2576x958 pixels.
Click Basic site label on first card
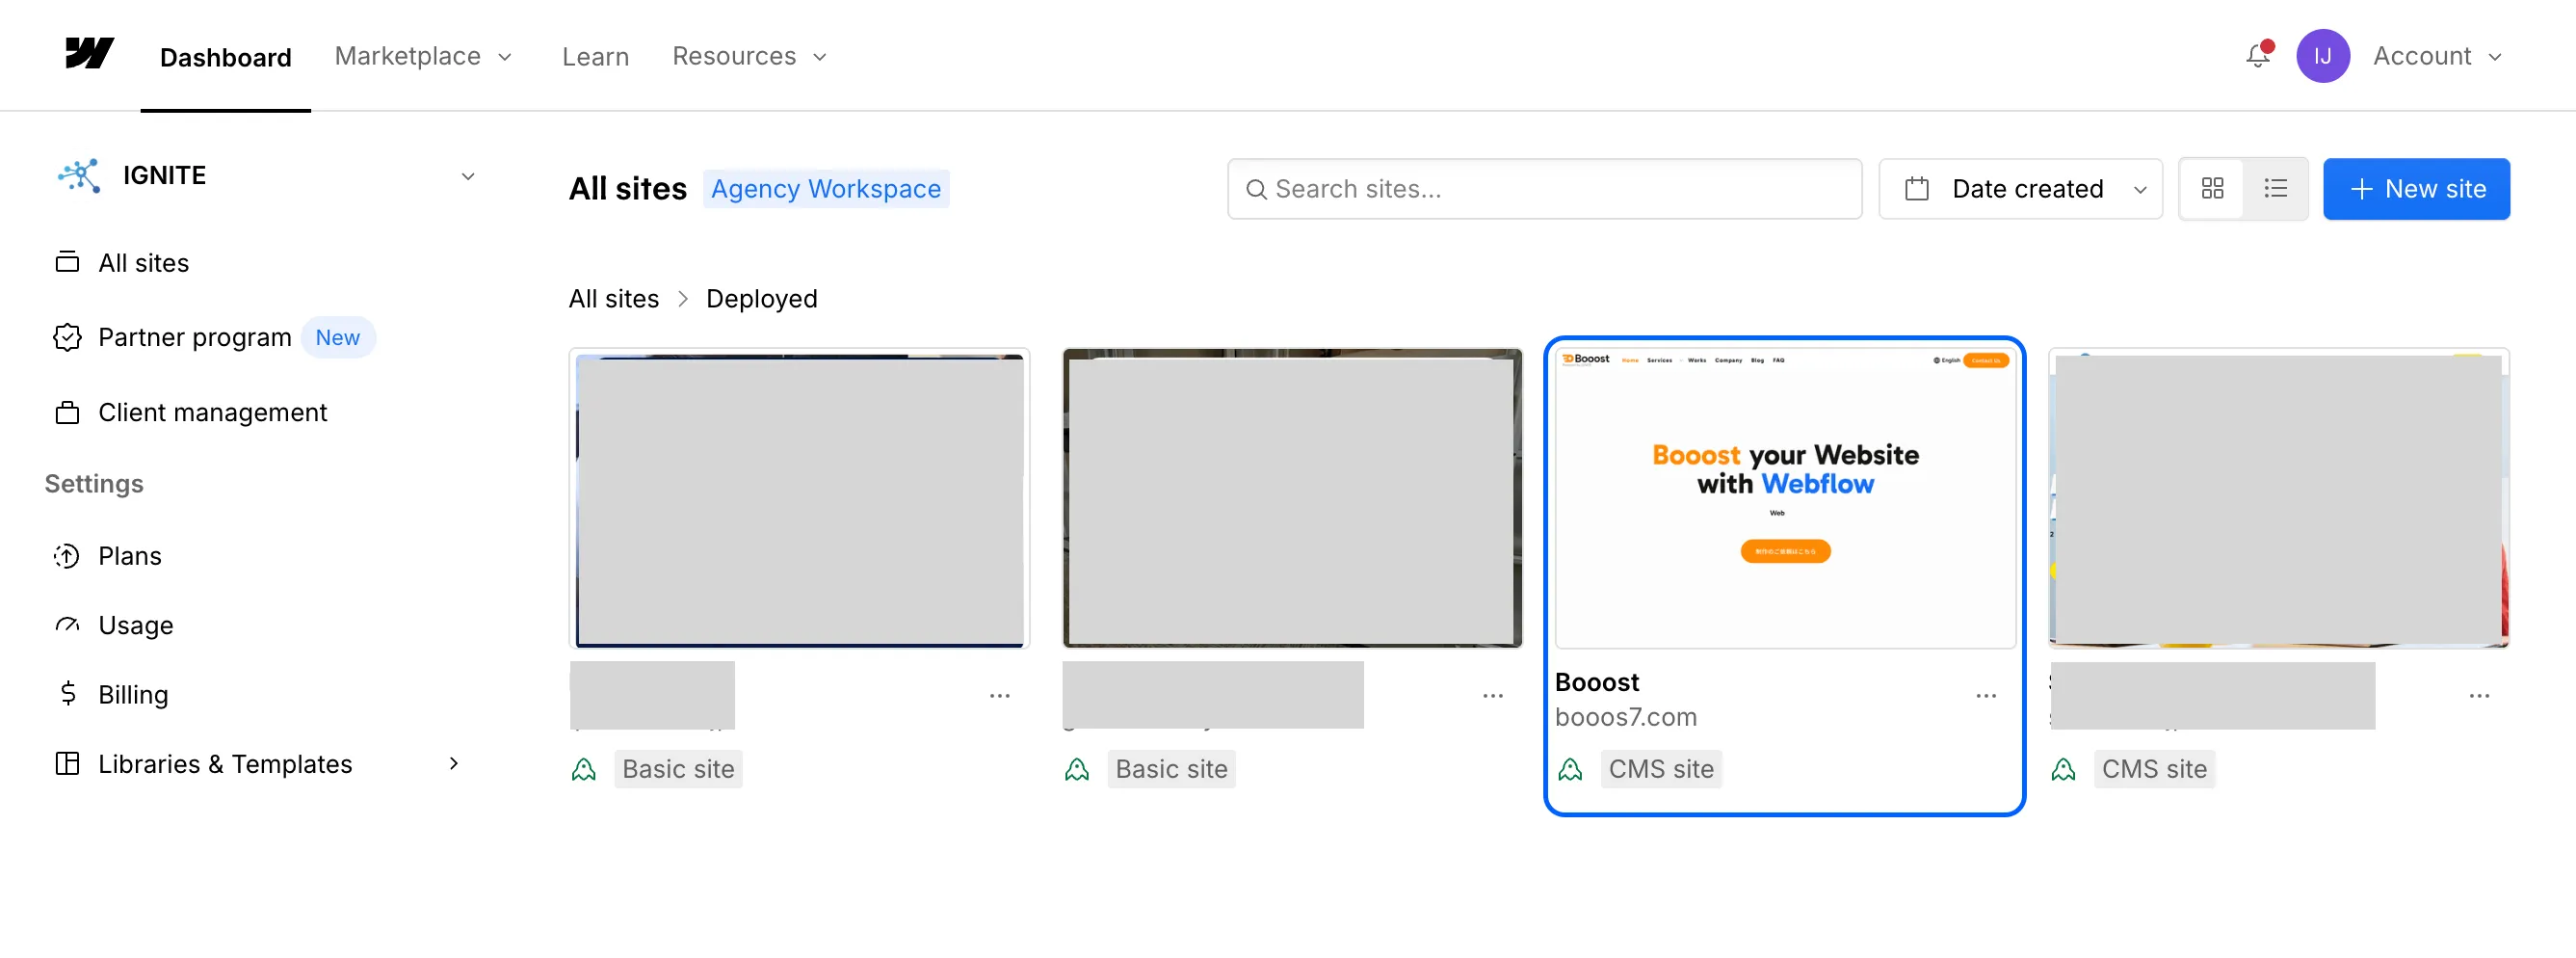pos(678,768)
